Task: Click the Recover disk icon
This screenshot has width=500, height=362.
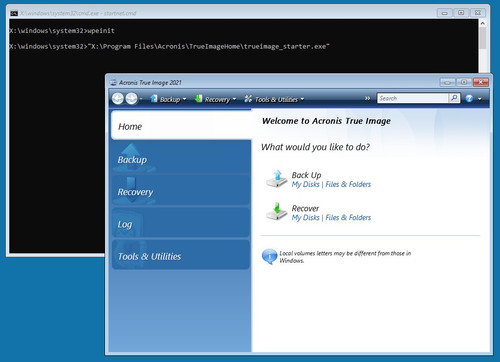Action: pos(276,211)
